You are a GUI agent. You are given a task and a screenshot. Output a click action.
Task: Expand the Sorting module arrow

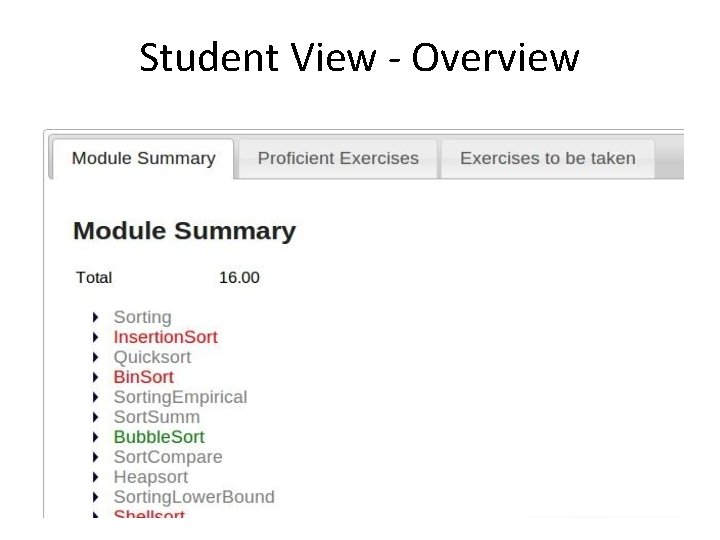click(x=96, y=318)
